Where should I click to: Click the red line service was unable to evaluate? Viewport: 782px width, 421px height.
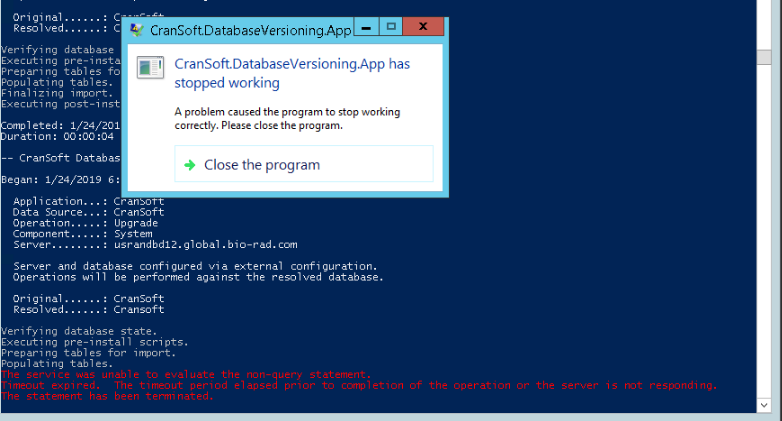coord(186,374)
